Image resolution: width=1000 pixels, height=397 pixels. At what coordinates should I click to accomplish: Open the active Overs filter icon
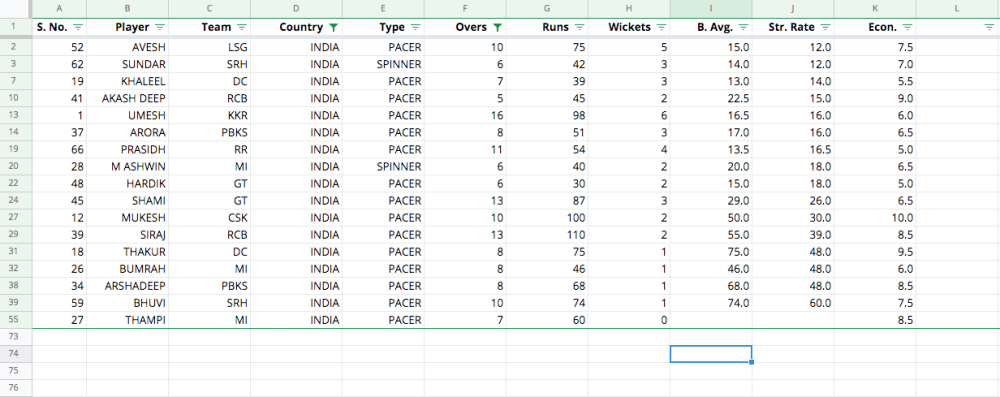pyautogui.click(x=497, y=27)
